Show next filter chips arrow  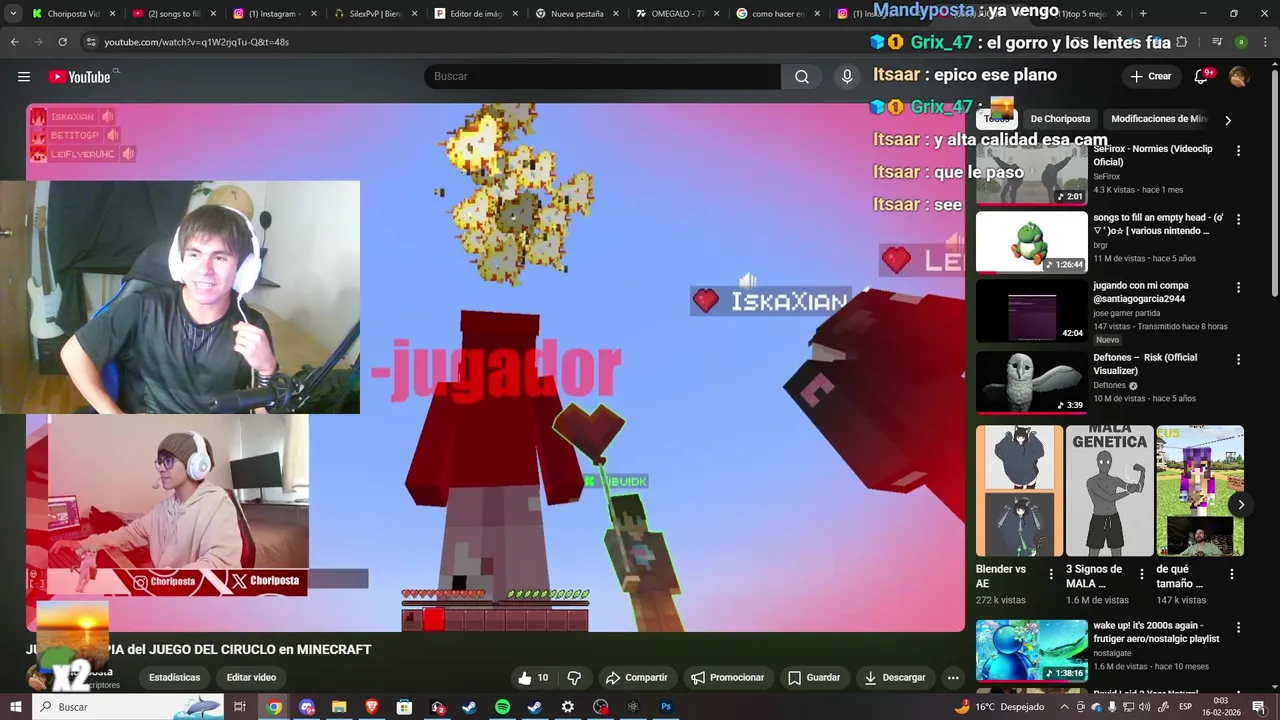point(1228,120)
